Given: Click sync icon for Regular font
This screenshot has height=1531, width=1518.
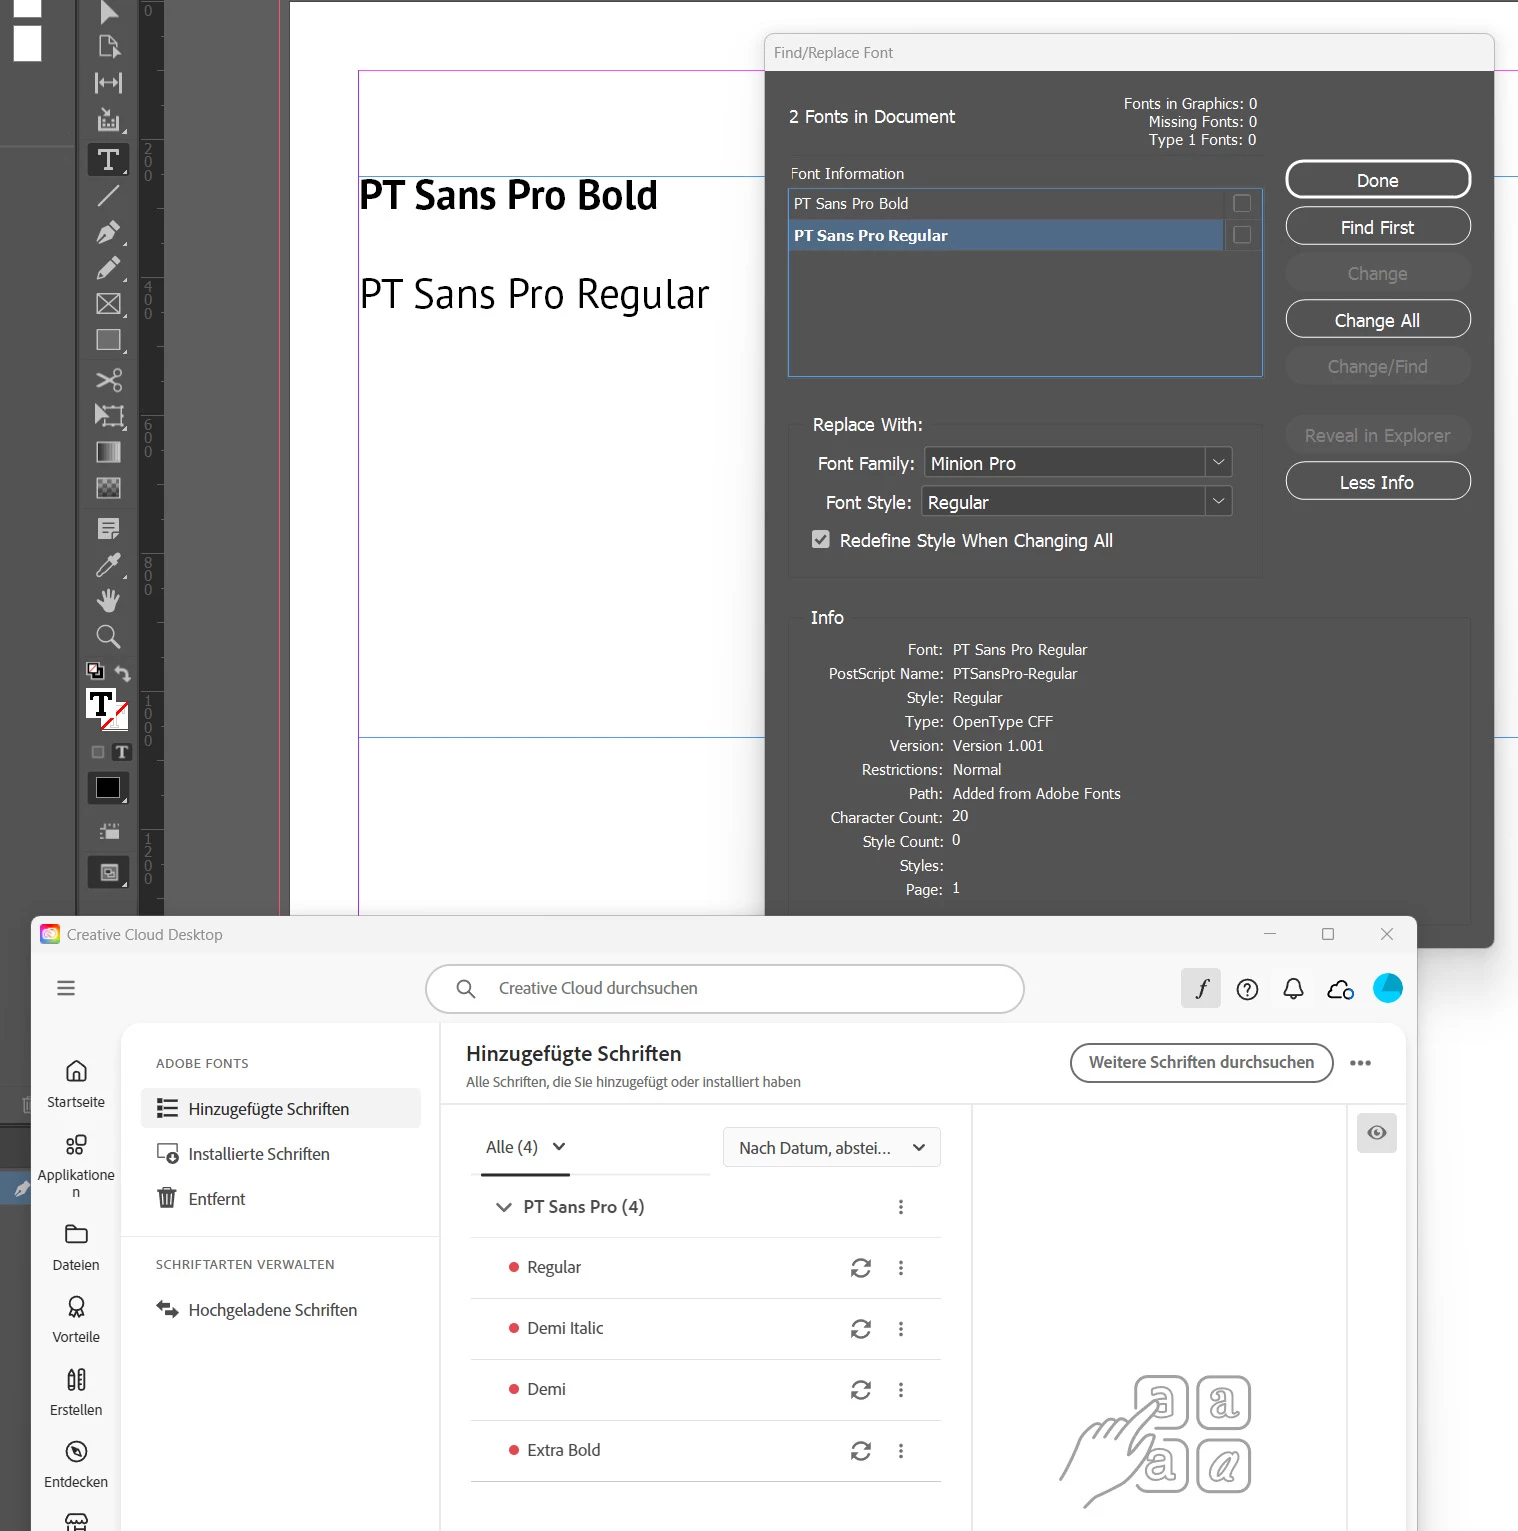Looking at the screenshot, I should point(861,1268).
